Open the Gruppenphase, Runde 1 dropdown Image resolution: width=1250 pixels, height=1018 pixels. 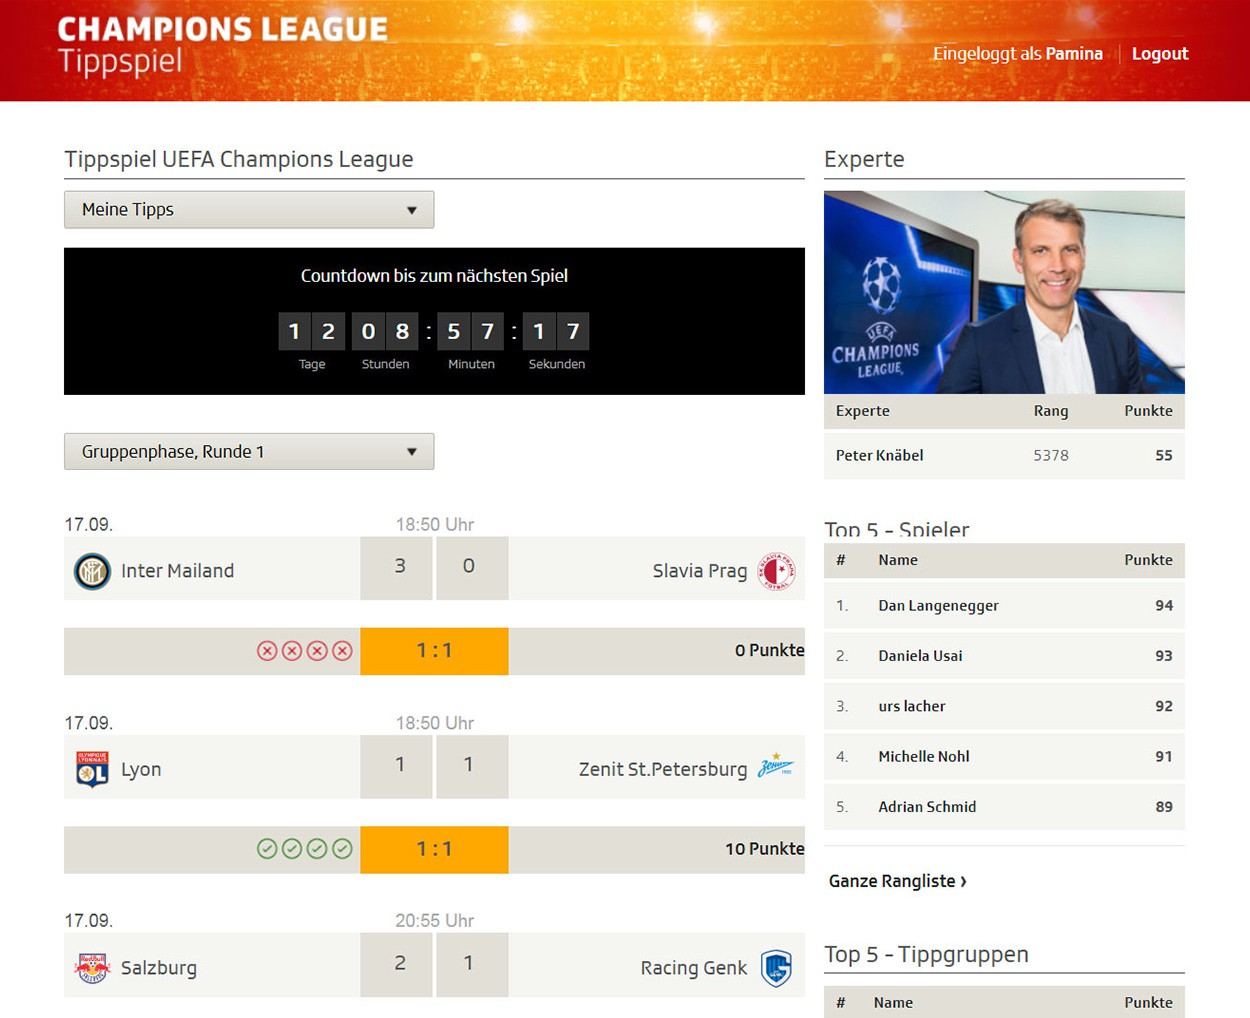tap(249, 452)
